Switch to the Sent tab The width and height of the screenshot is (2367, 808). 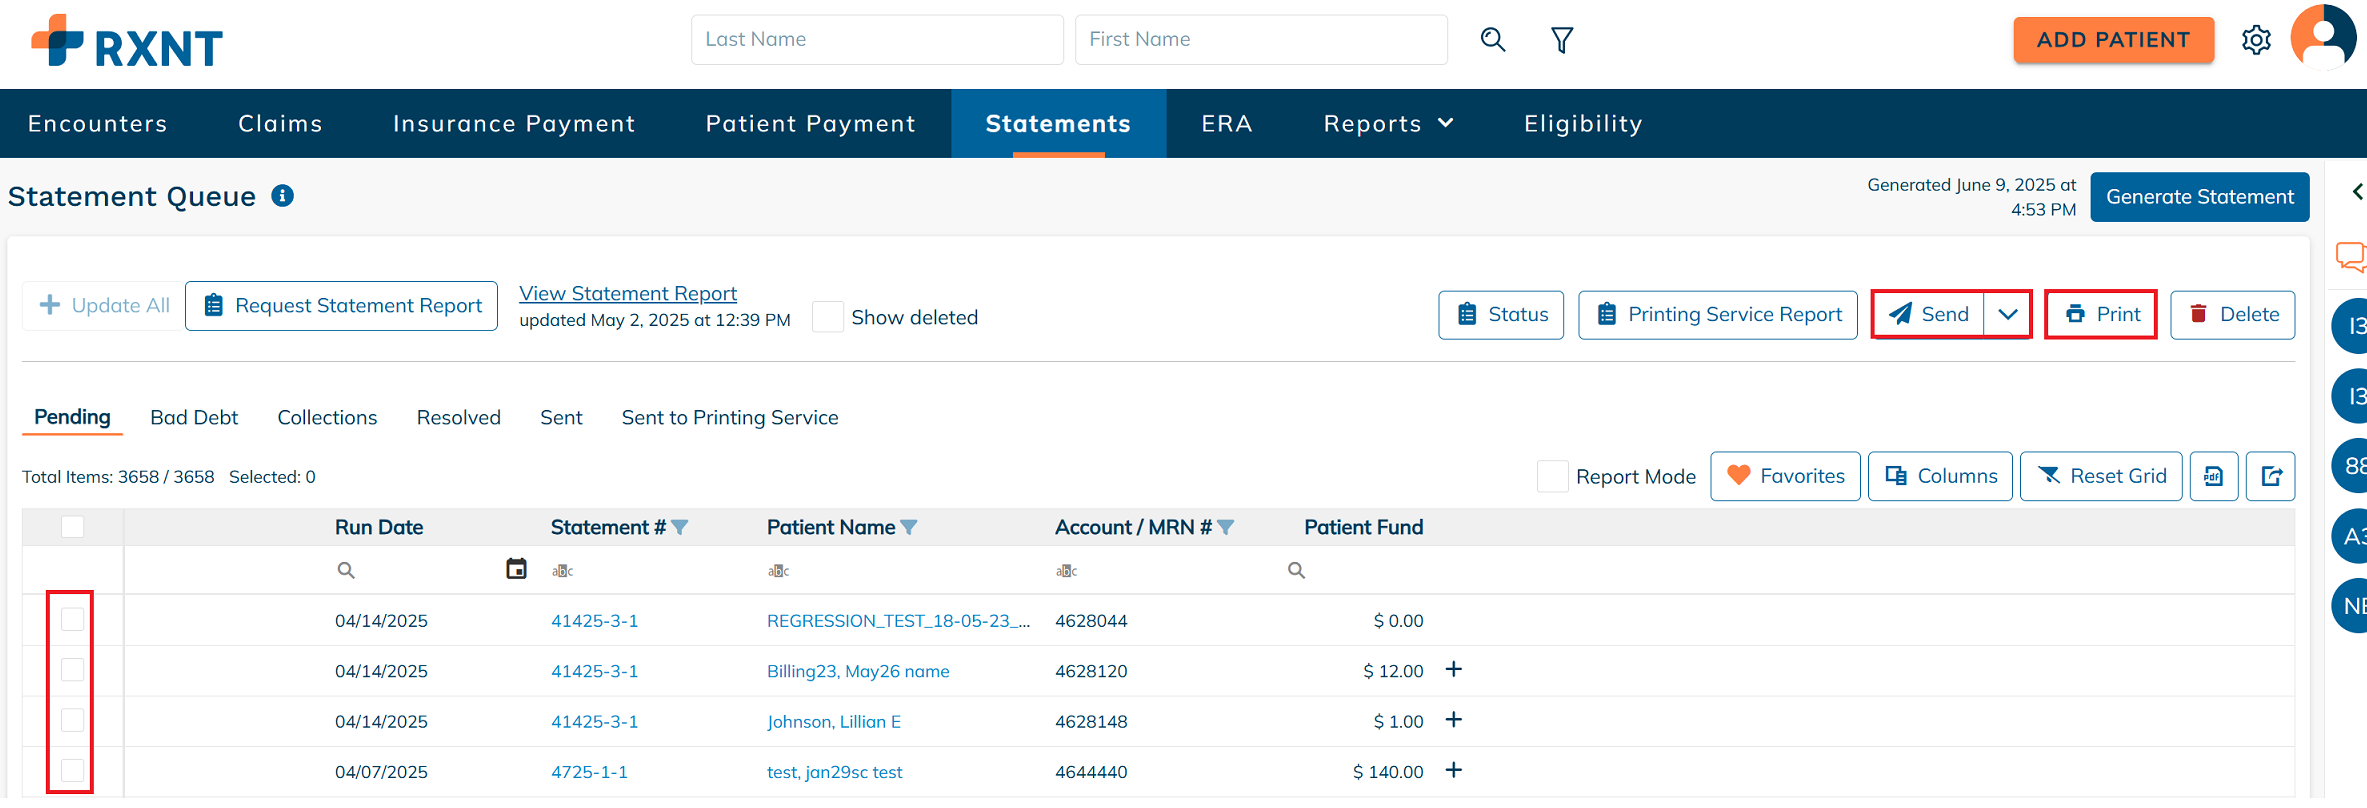[561, 417]
